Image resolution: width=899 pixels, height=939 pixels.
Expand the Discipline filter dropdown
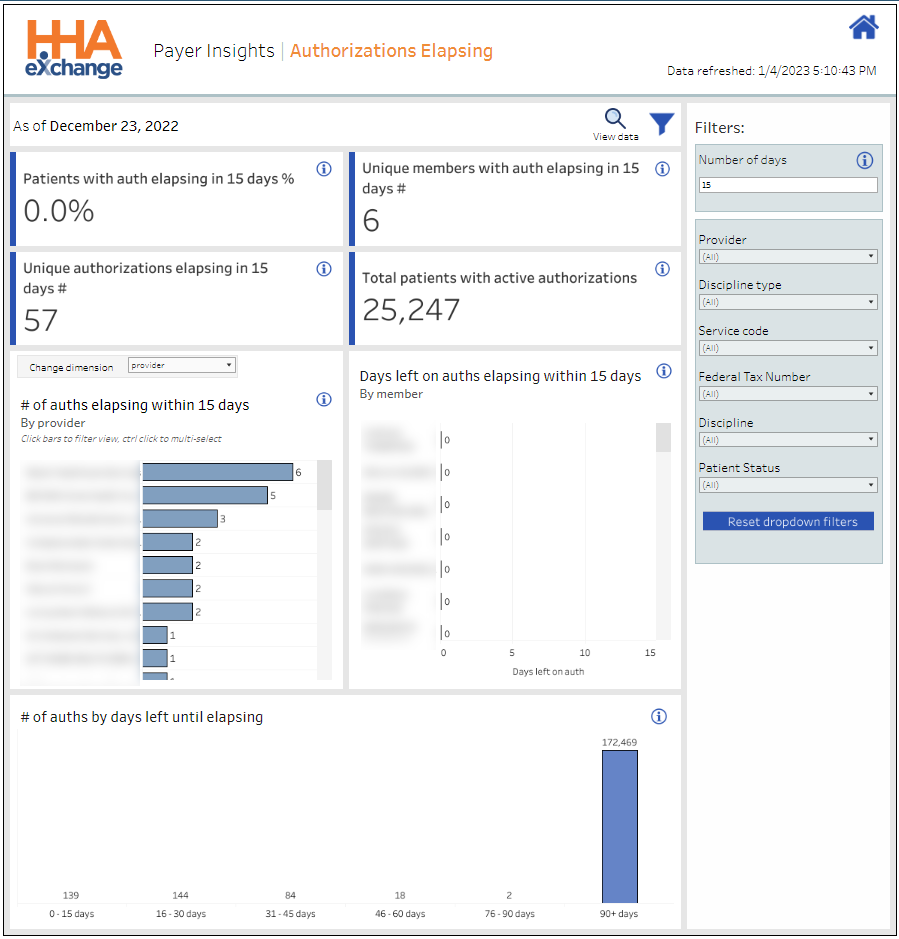(788, 440)
